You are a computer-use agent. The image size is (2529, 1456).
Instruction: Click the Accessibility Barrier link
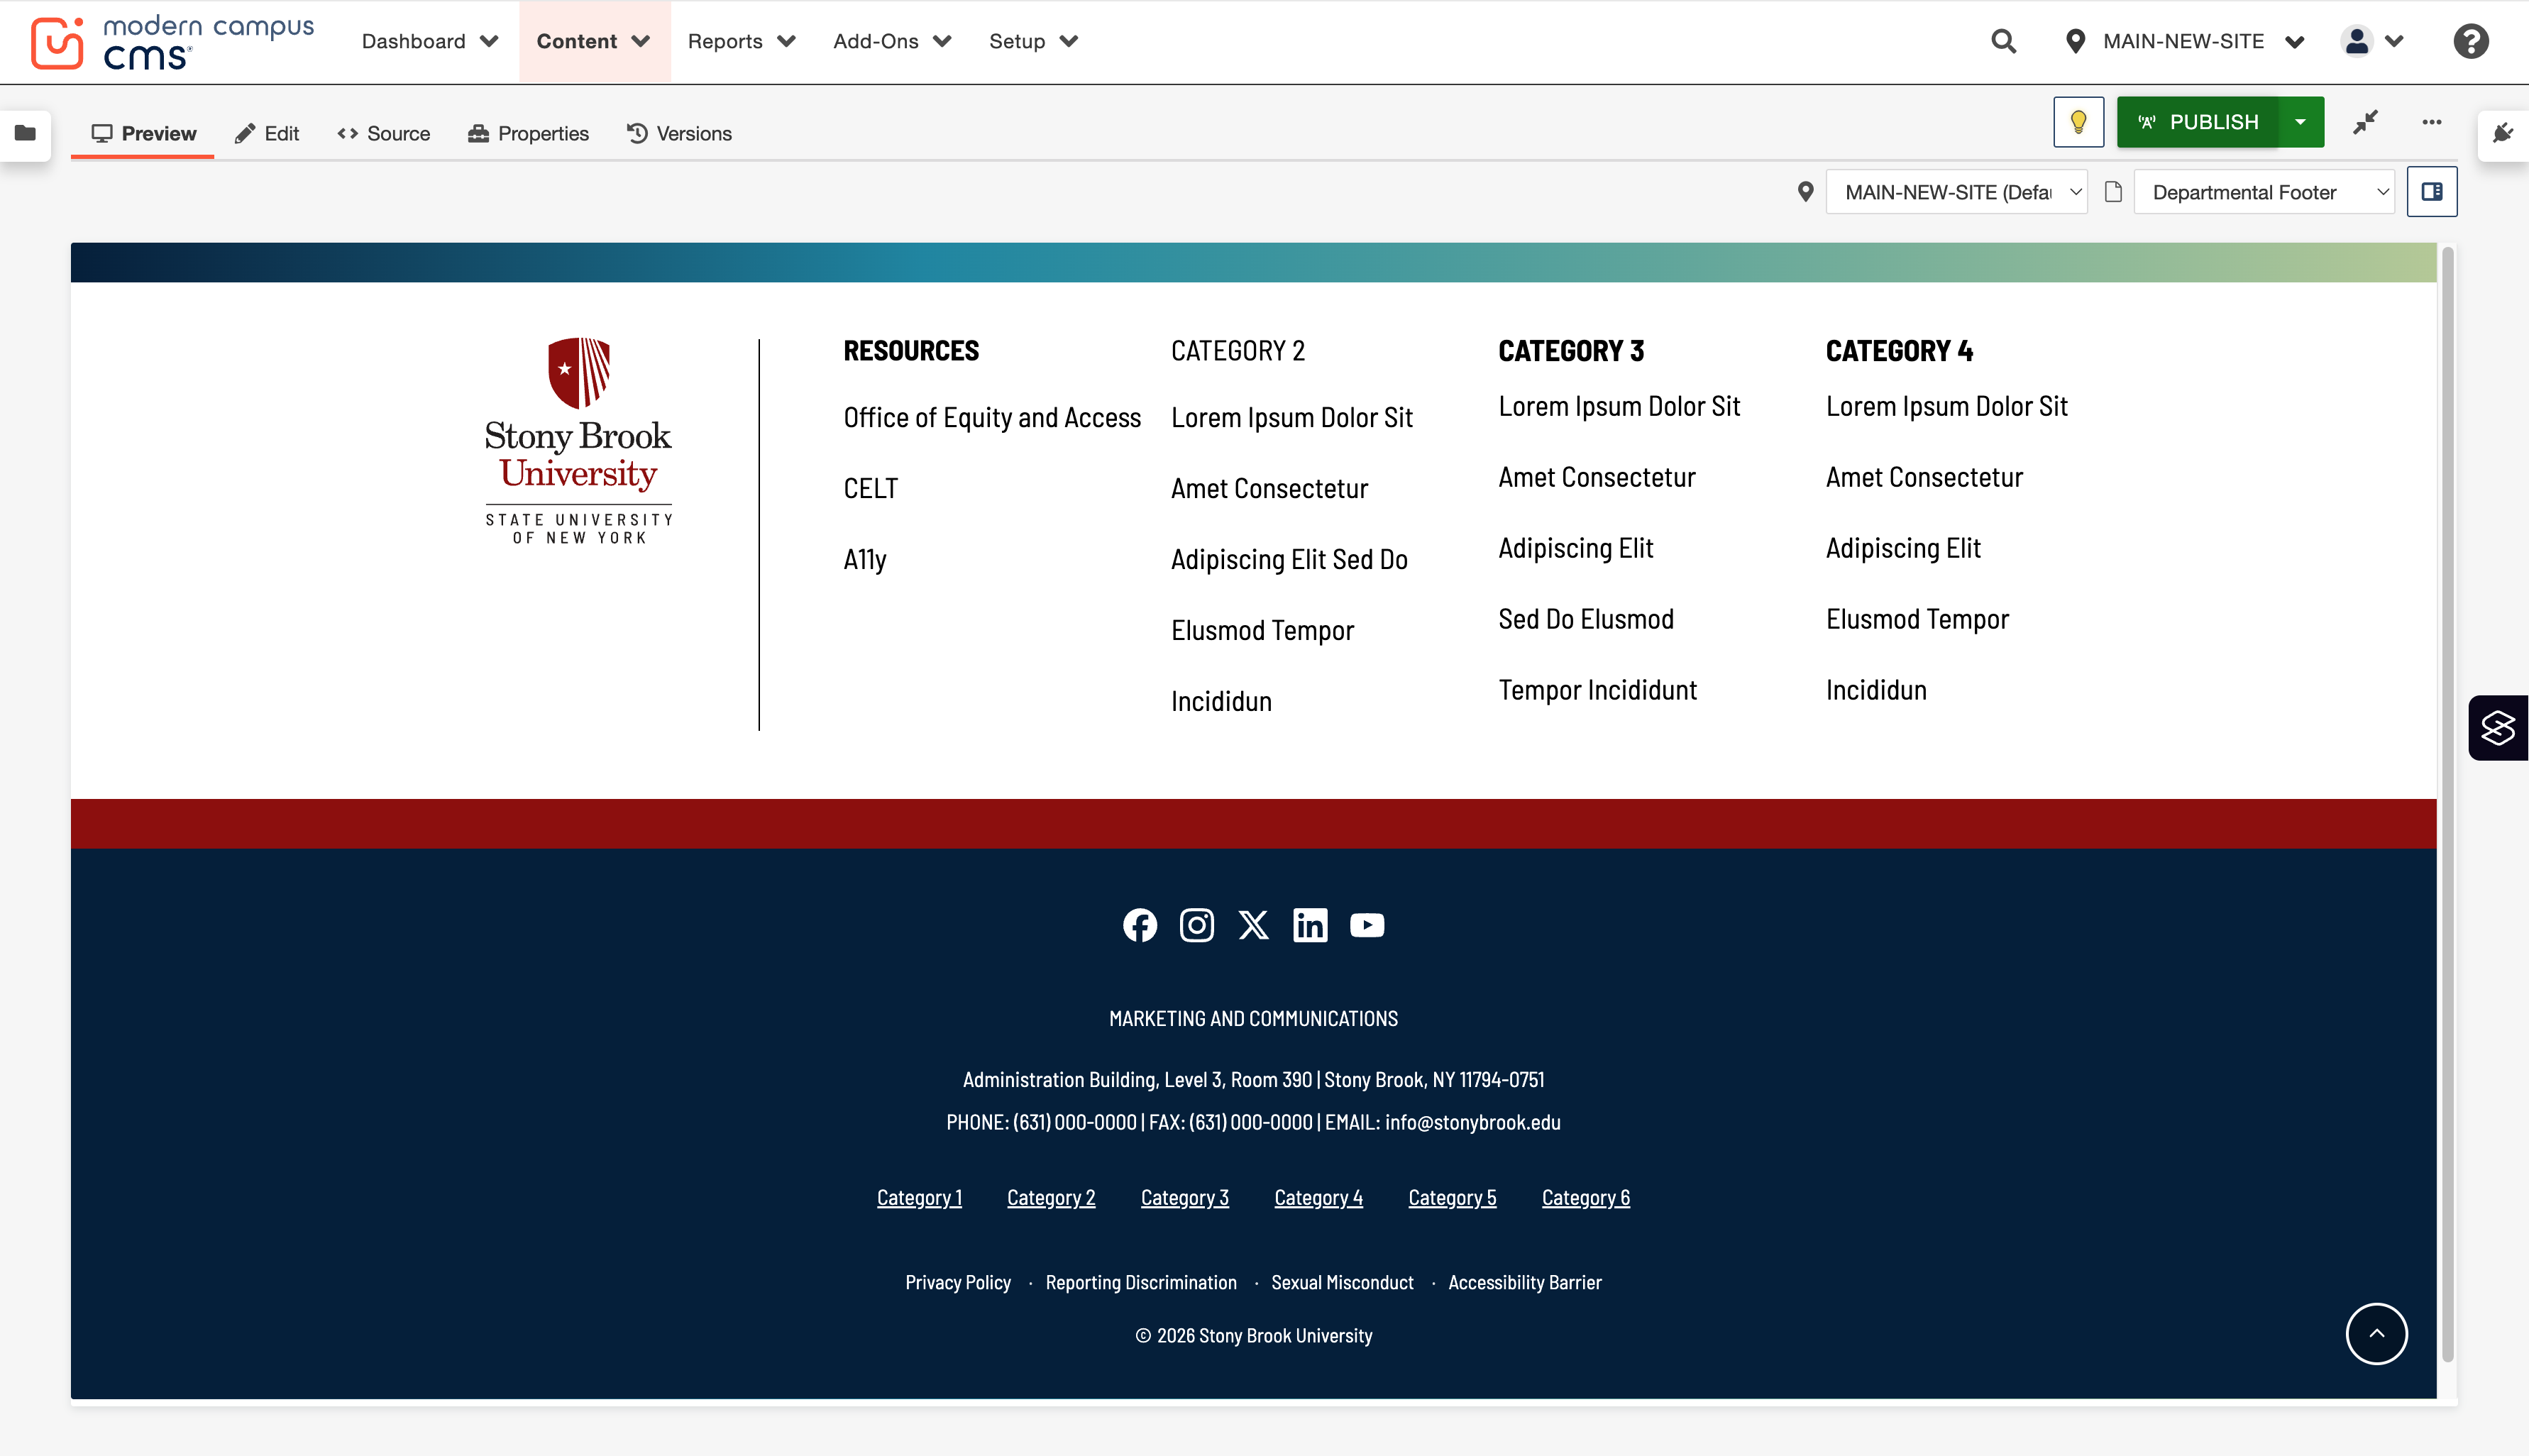click(1524, 1282)
